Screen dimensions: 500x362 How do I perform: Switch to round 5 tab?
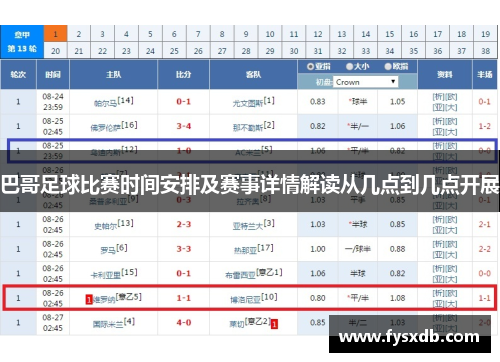pos(150,34)
